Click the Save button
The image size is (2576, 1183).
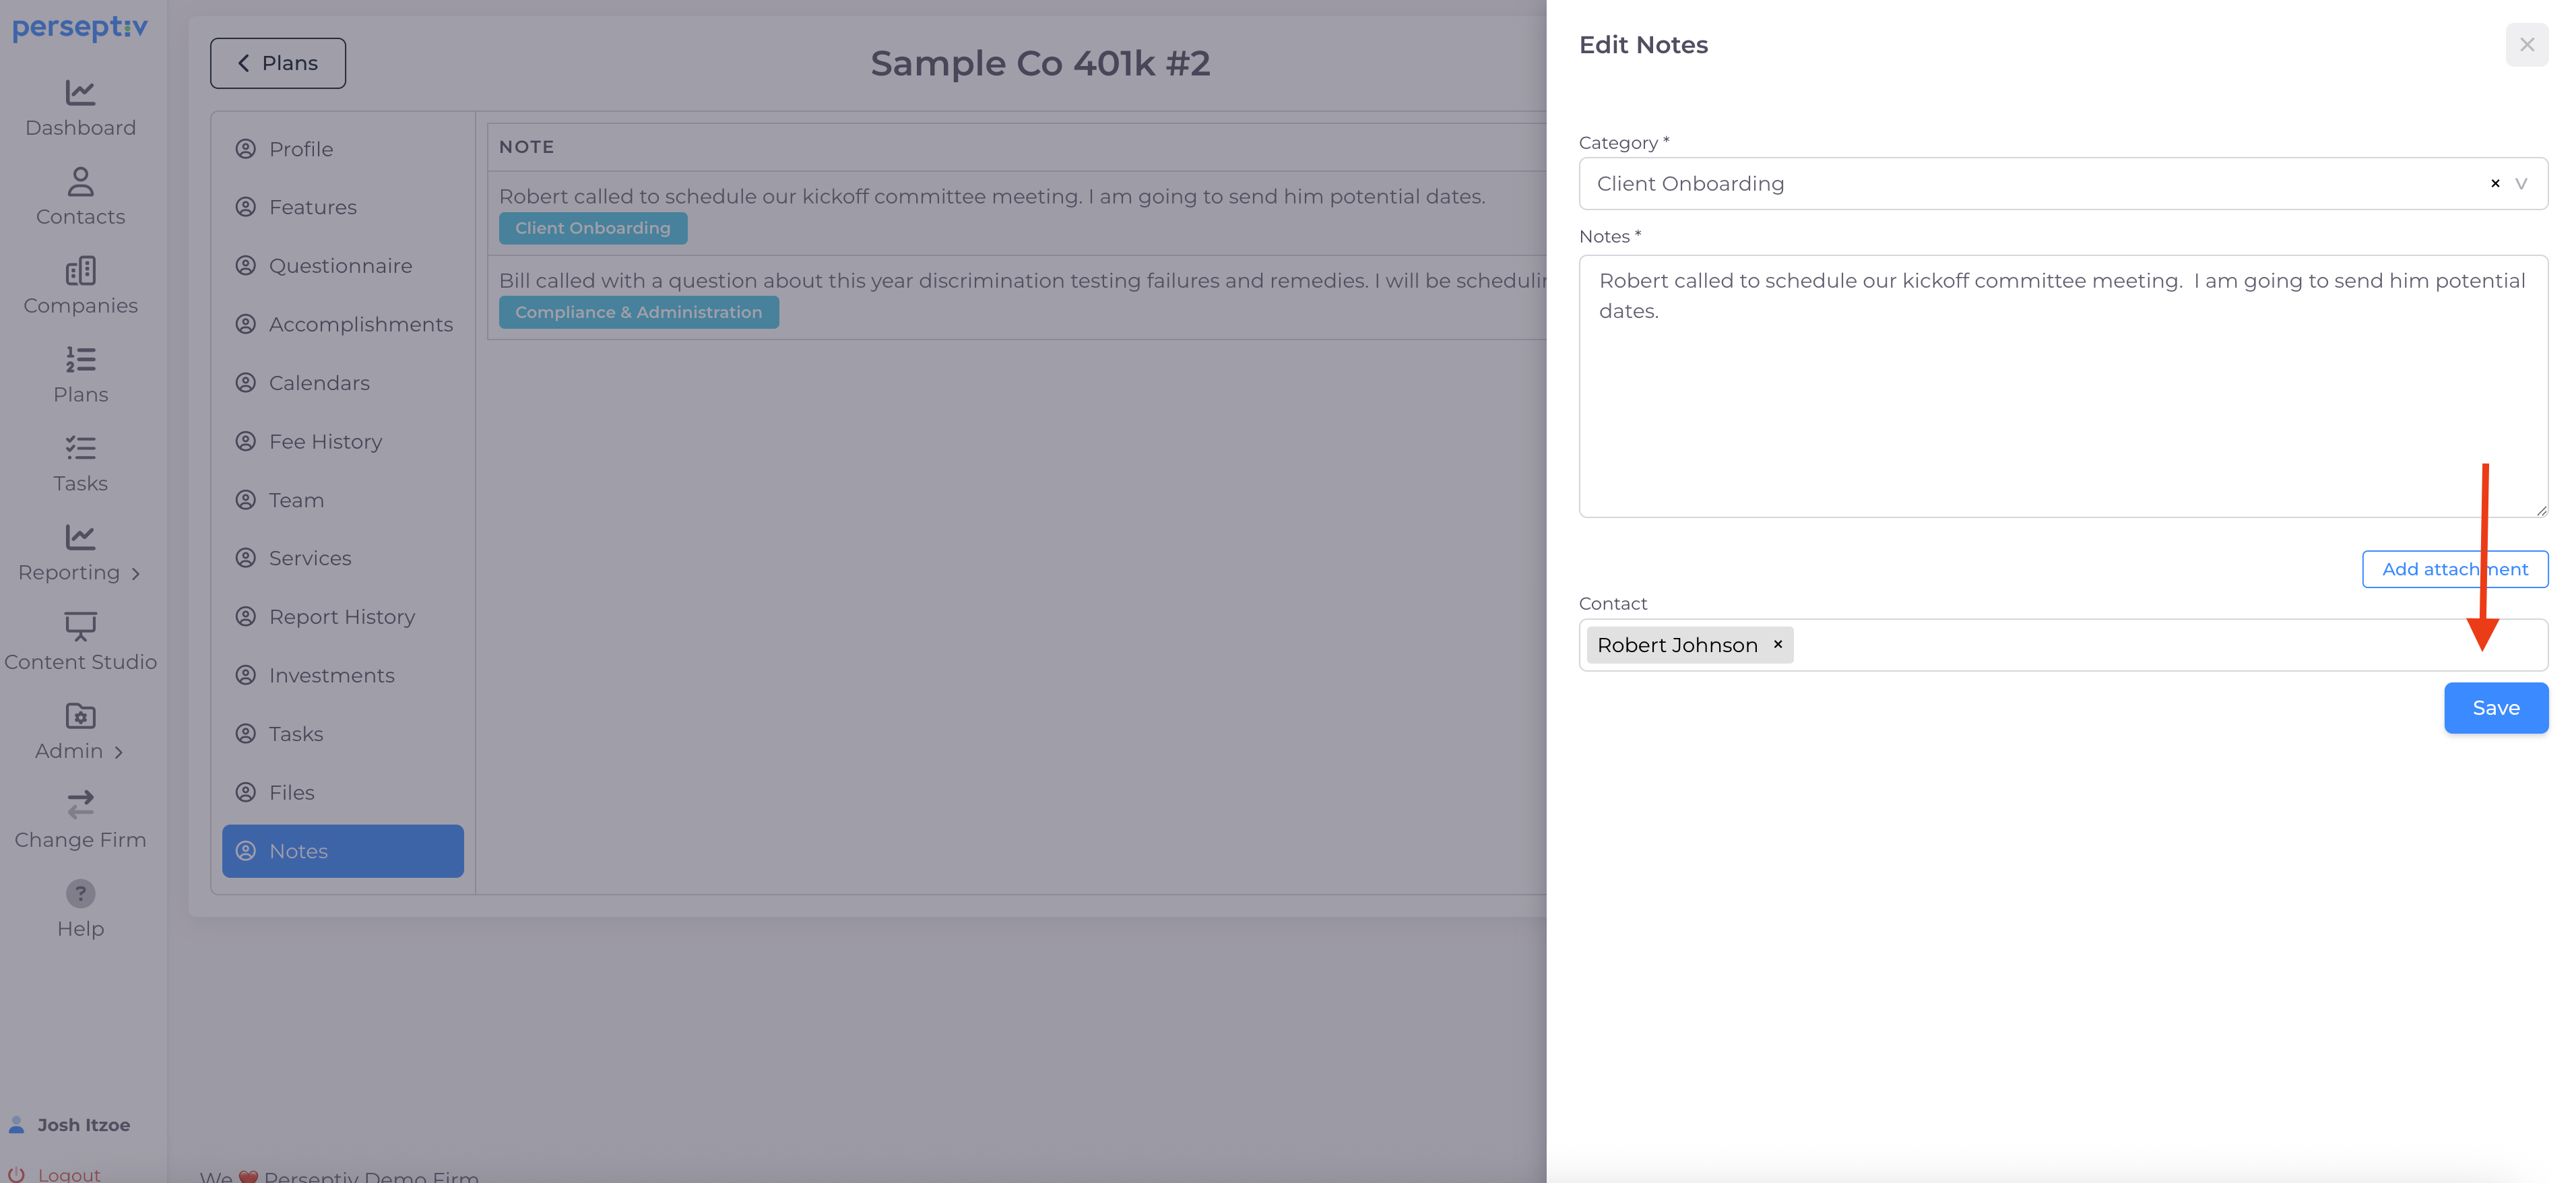[x=2495, y=708]
